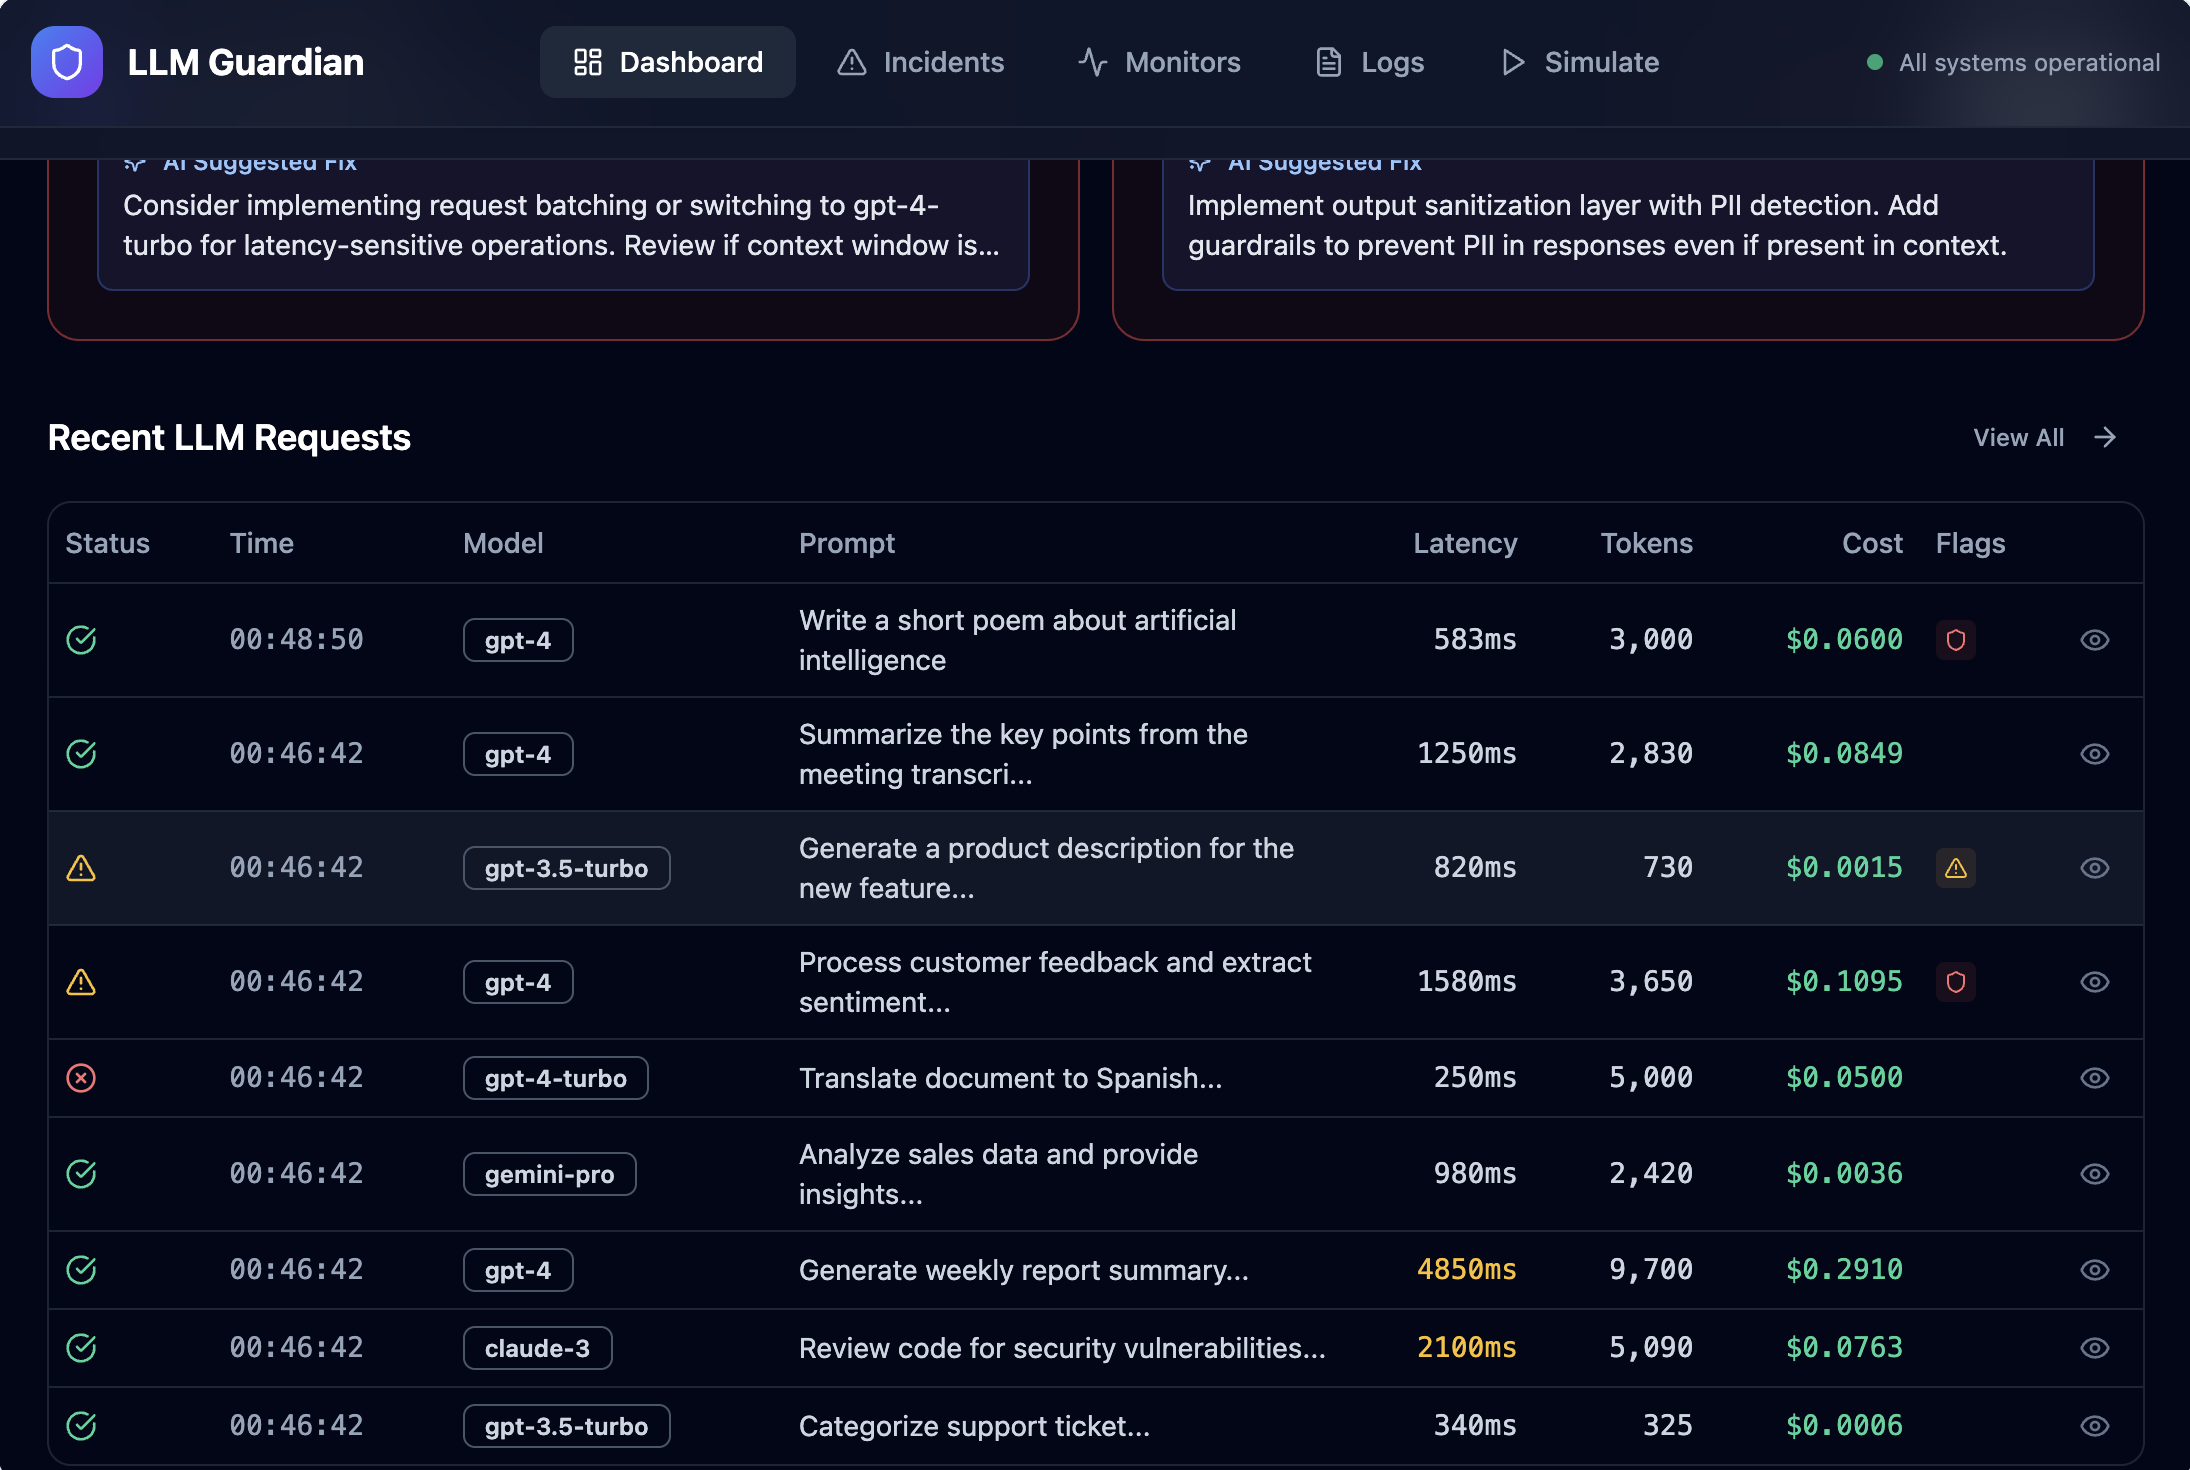The image size is (2190, 1470).
Task: Switch to the Monitors tab
Action: pyautogui.click(x=1159, y=62)
